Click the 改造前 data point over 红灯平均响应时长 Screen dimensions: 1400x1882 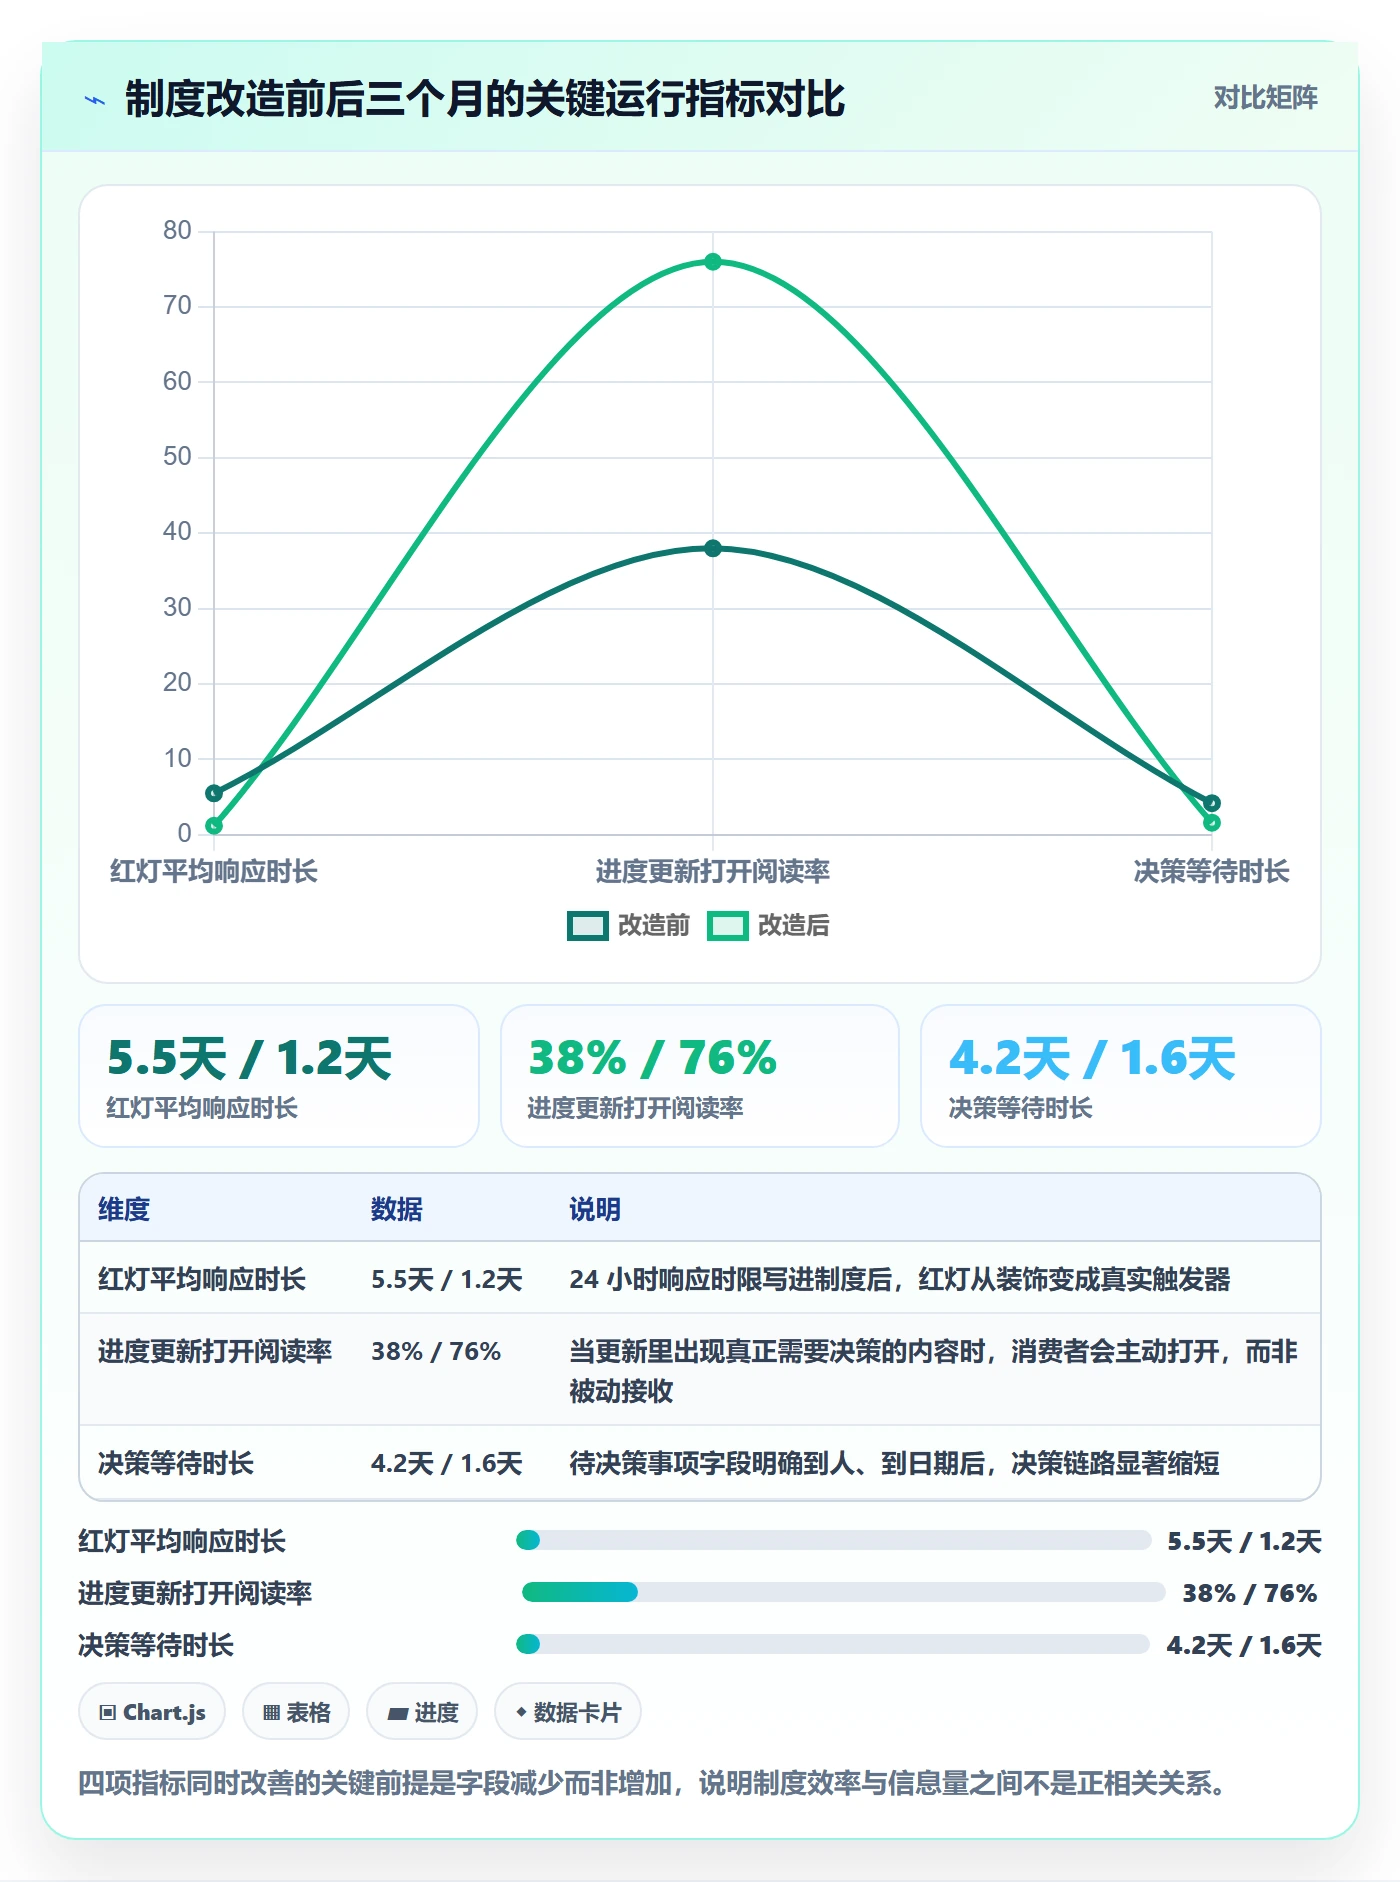[214, 793]
